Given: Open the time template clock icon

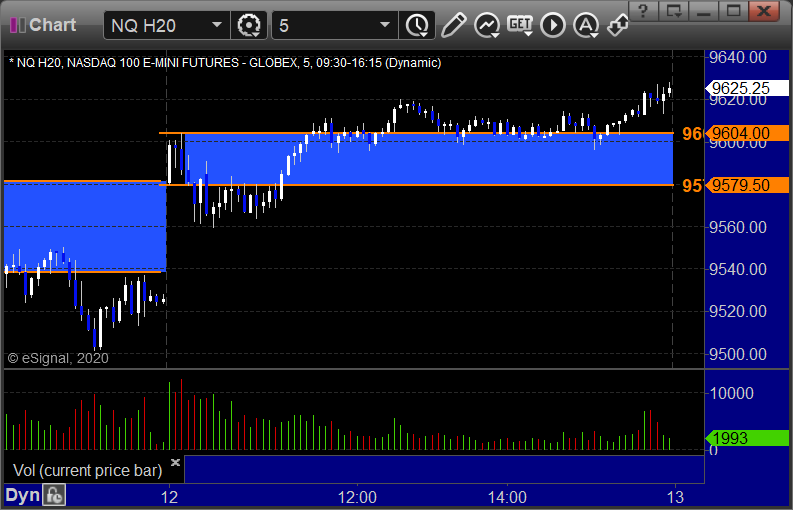Looking at the screenshot, I should pos(417,25).
